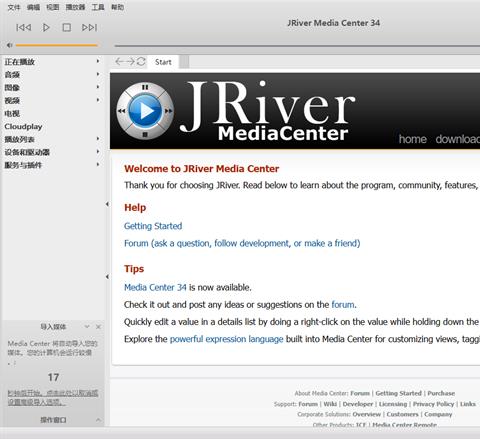The image size is (480, 439).
Task: Open Forum in the Support row
Action: tap(308, 404)
